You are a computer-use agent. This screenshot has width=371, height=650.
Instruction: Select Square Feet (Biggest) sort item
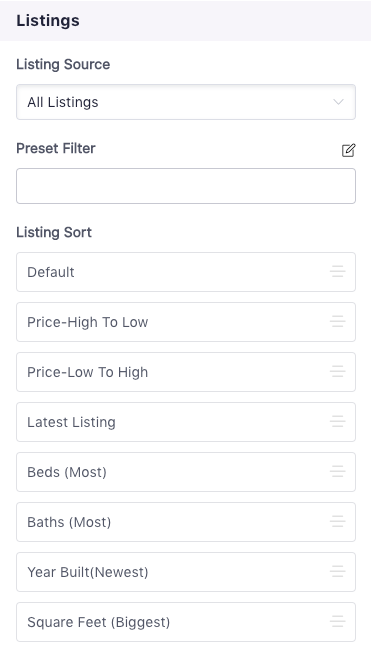click(x=186, y=622)
